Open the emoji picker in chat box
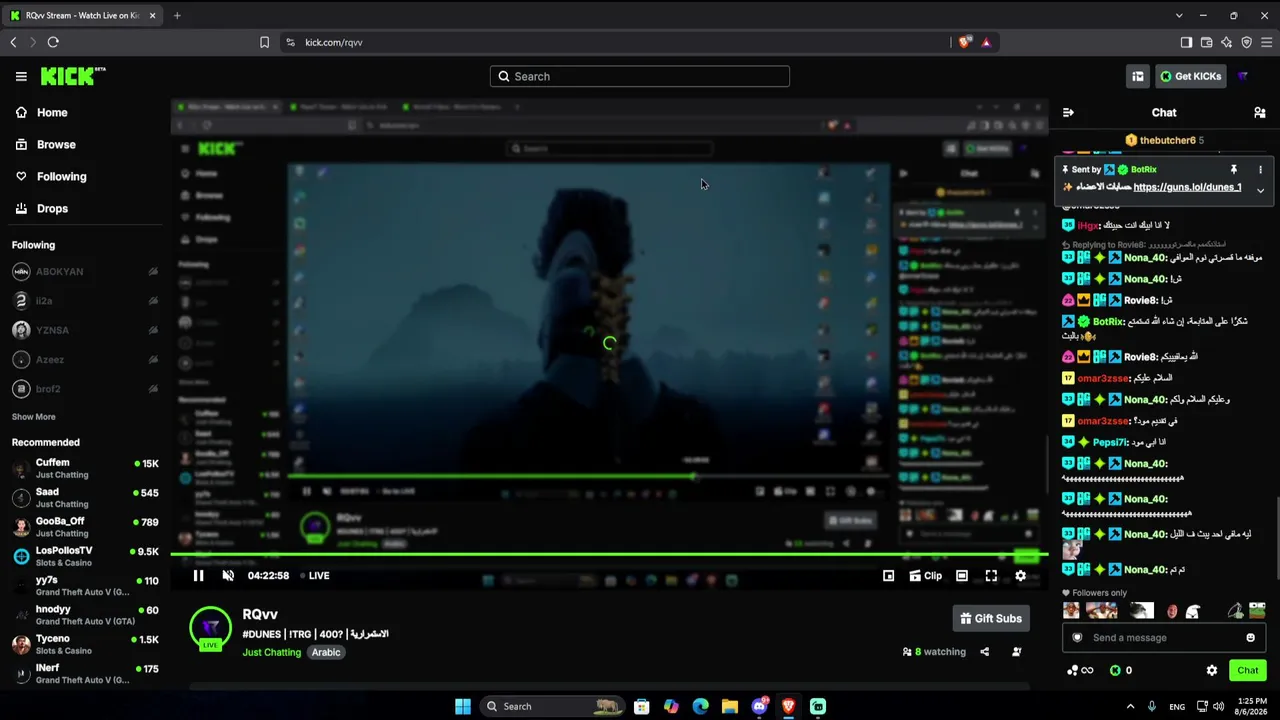 pos(1250,638)
